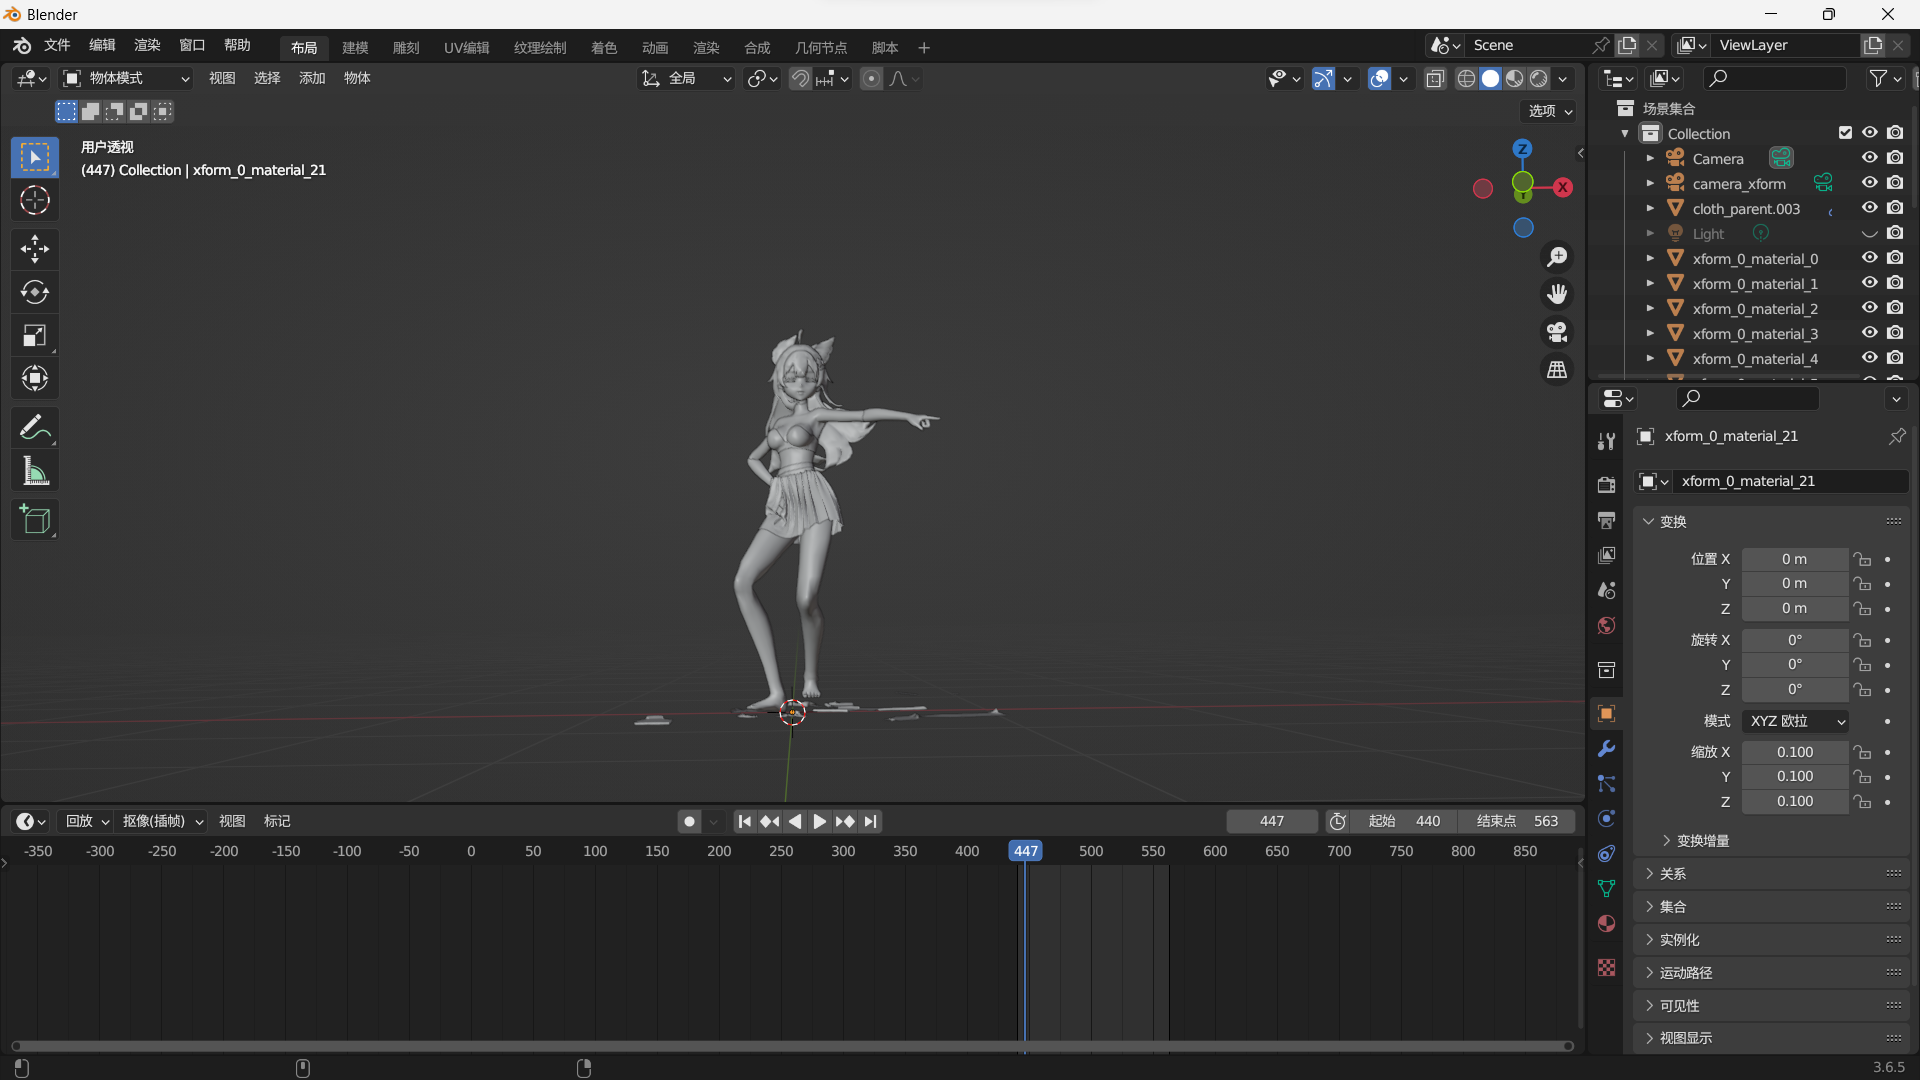Toggle the snapping magnet

(800, 78)
